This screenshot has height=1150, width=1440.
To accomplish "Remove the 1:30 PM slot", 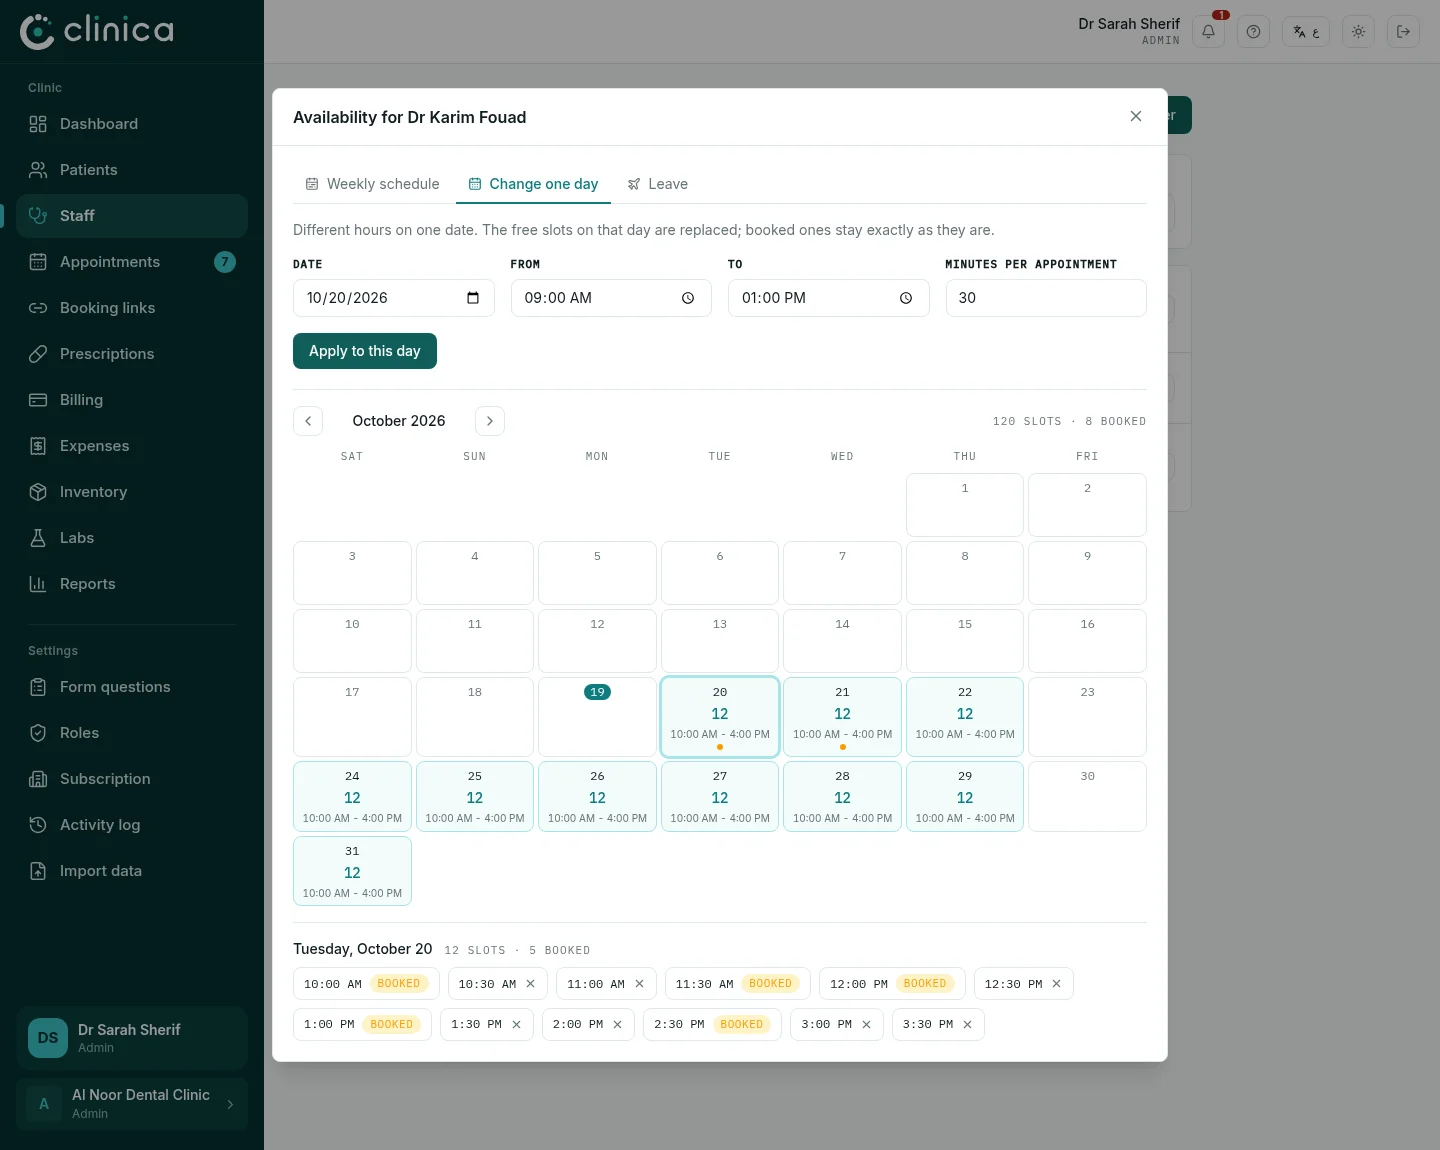I will click(517, 1025).
